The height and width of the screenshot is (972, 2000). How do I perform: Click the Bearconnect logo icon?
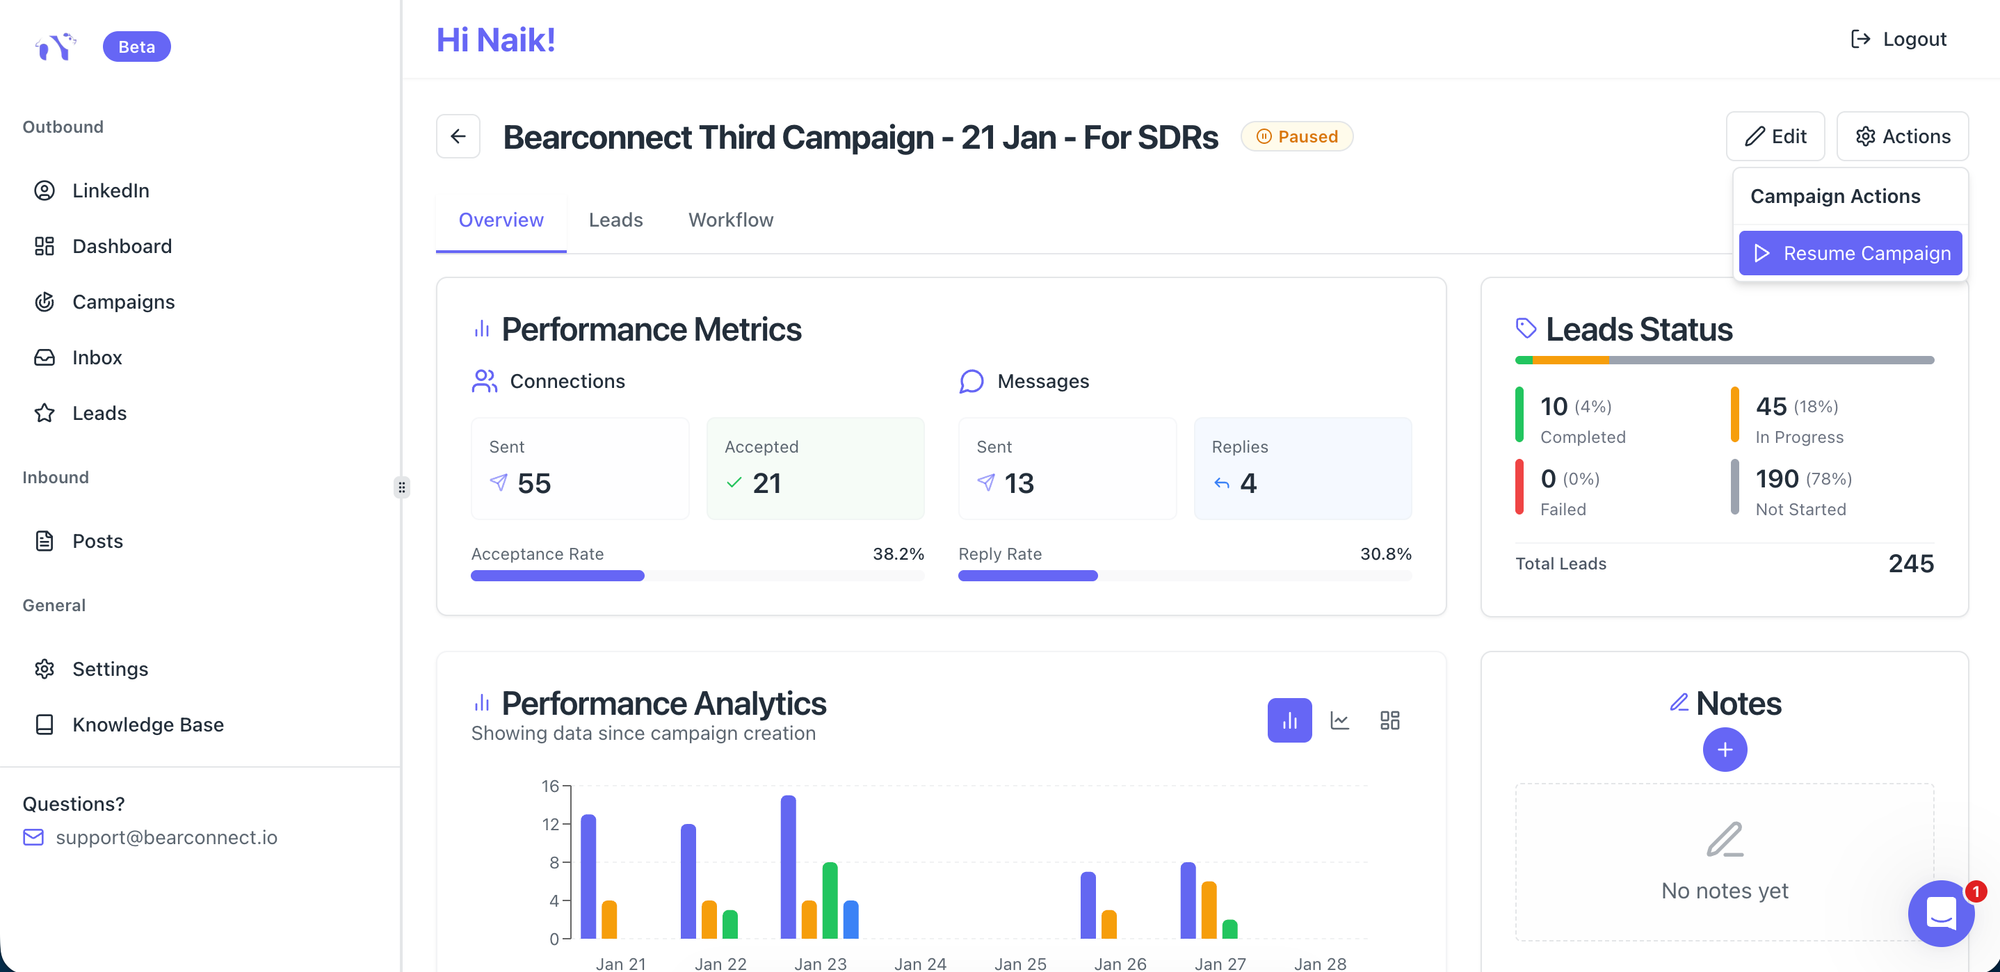(56, 47)
